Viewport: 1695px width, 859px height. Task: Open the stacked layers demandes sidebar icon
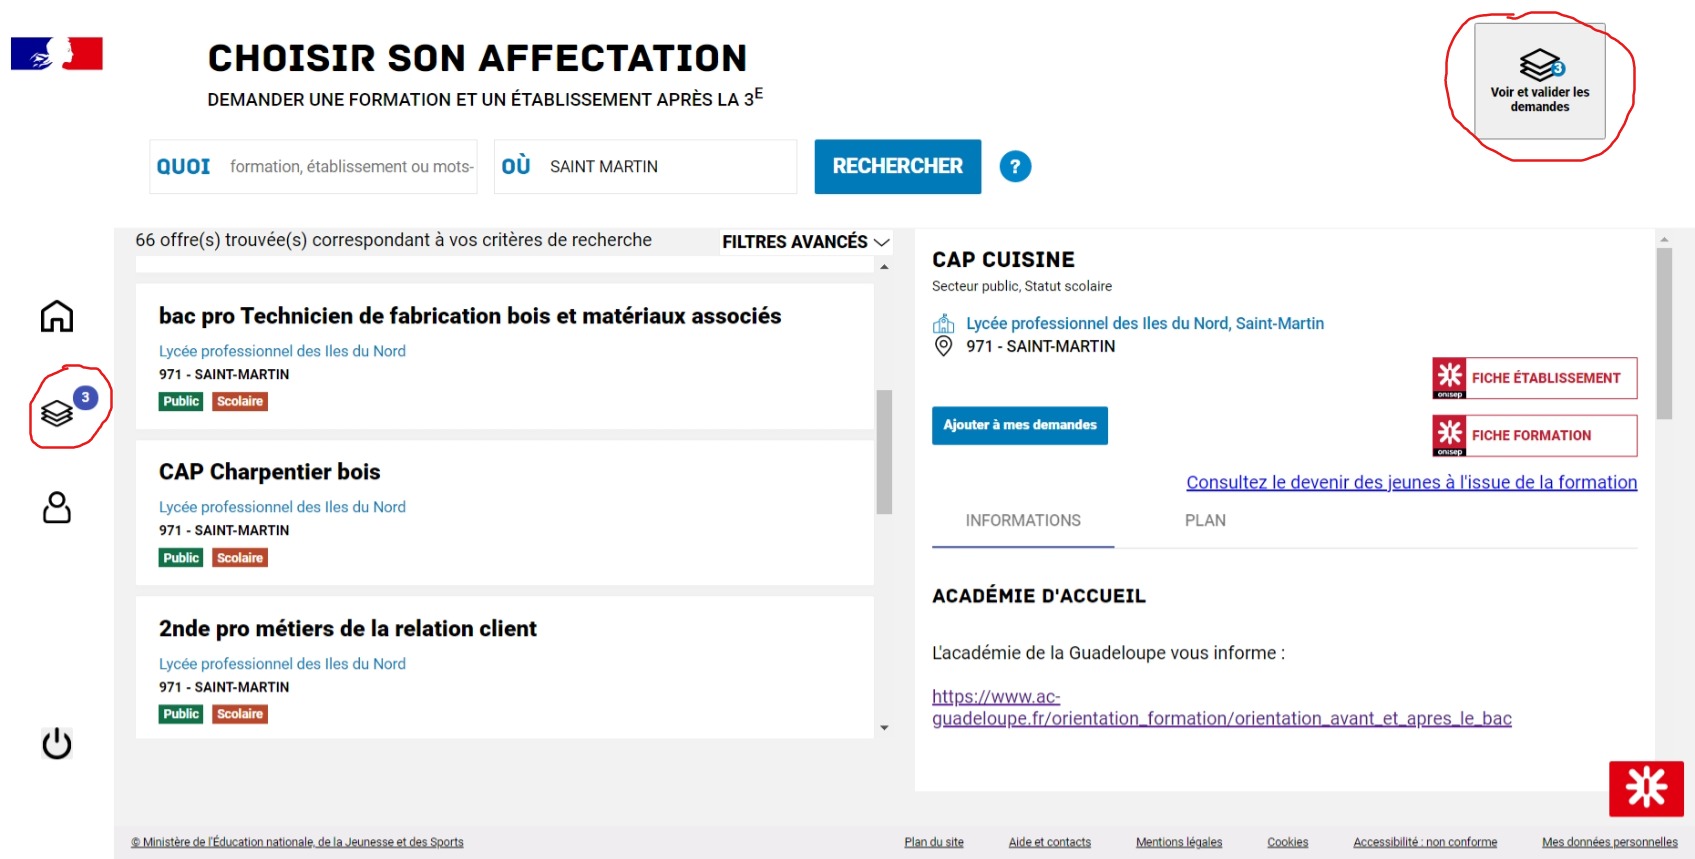point(58,412)
